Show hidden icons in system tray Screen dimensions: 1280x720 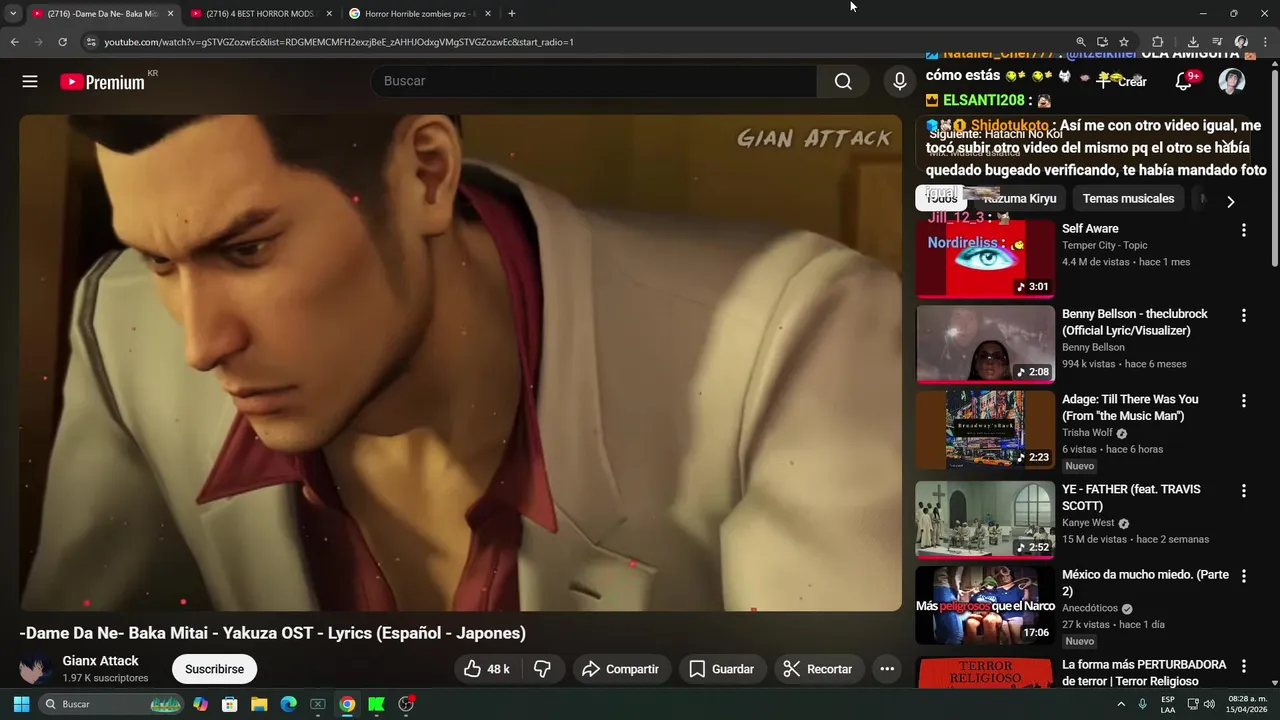[1120, 704]
